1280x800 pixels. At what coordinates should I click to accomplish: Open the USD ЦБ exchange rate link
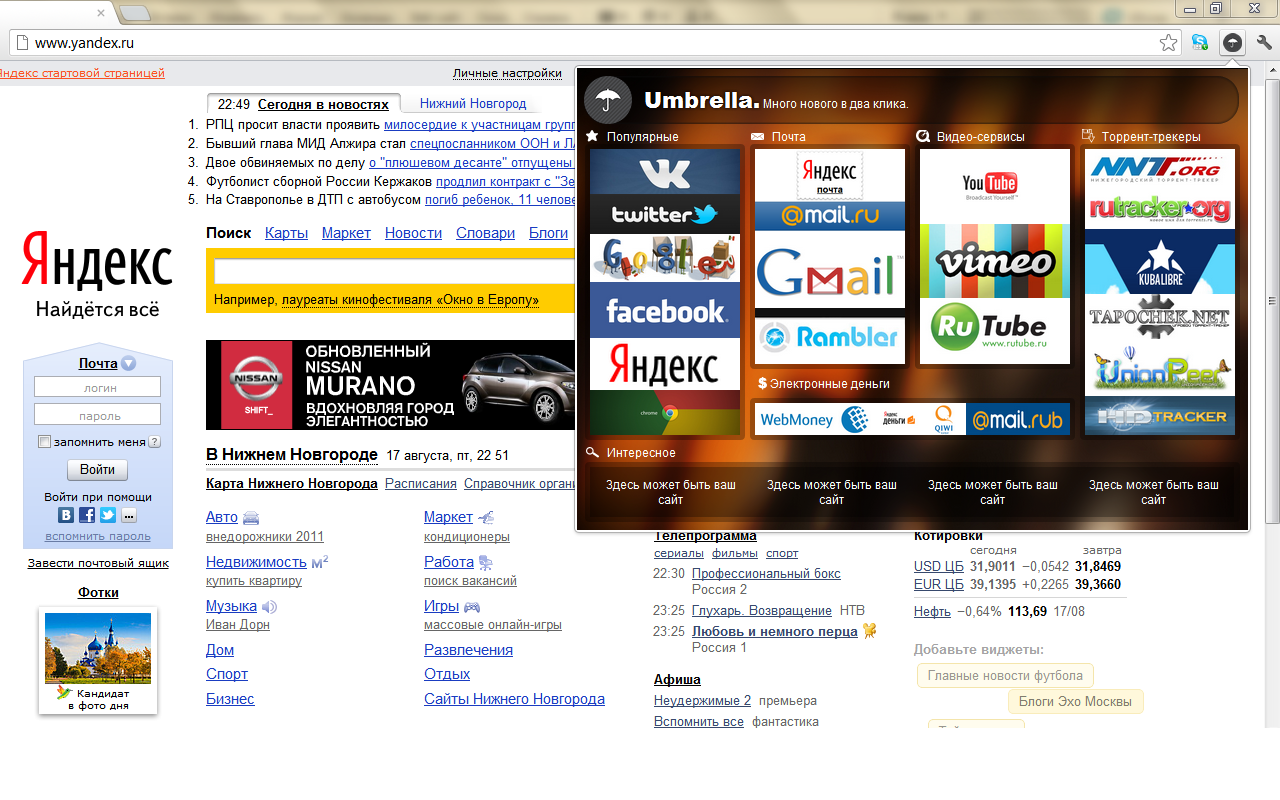(x=939, y=567)
